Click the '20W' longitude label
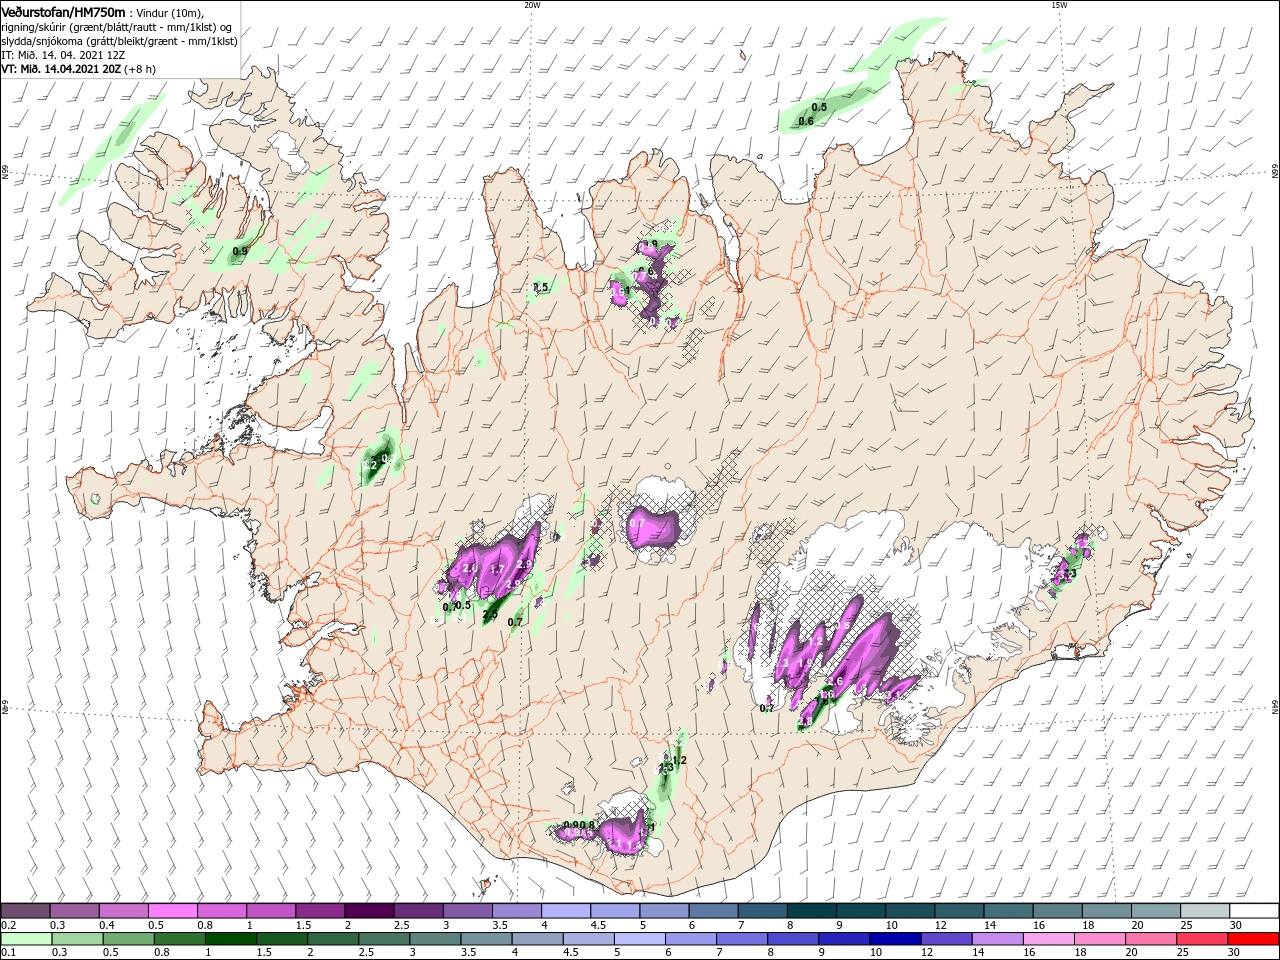 point(532,4)
